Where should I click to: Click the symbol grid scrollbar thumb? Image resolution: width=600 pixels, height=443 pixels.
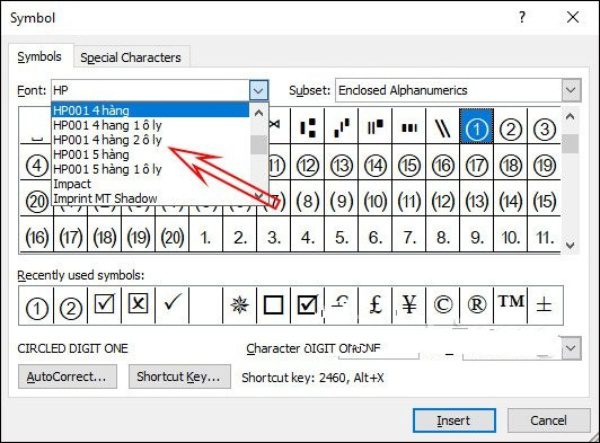[x=570, y=144]
